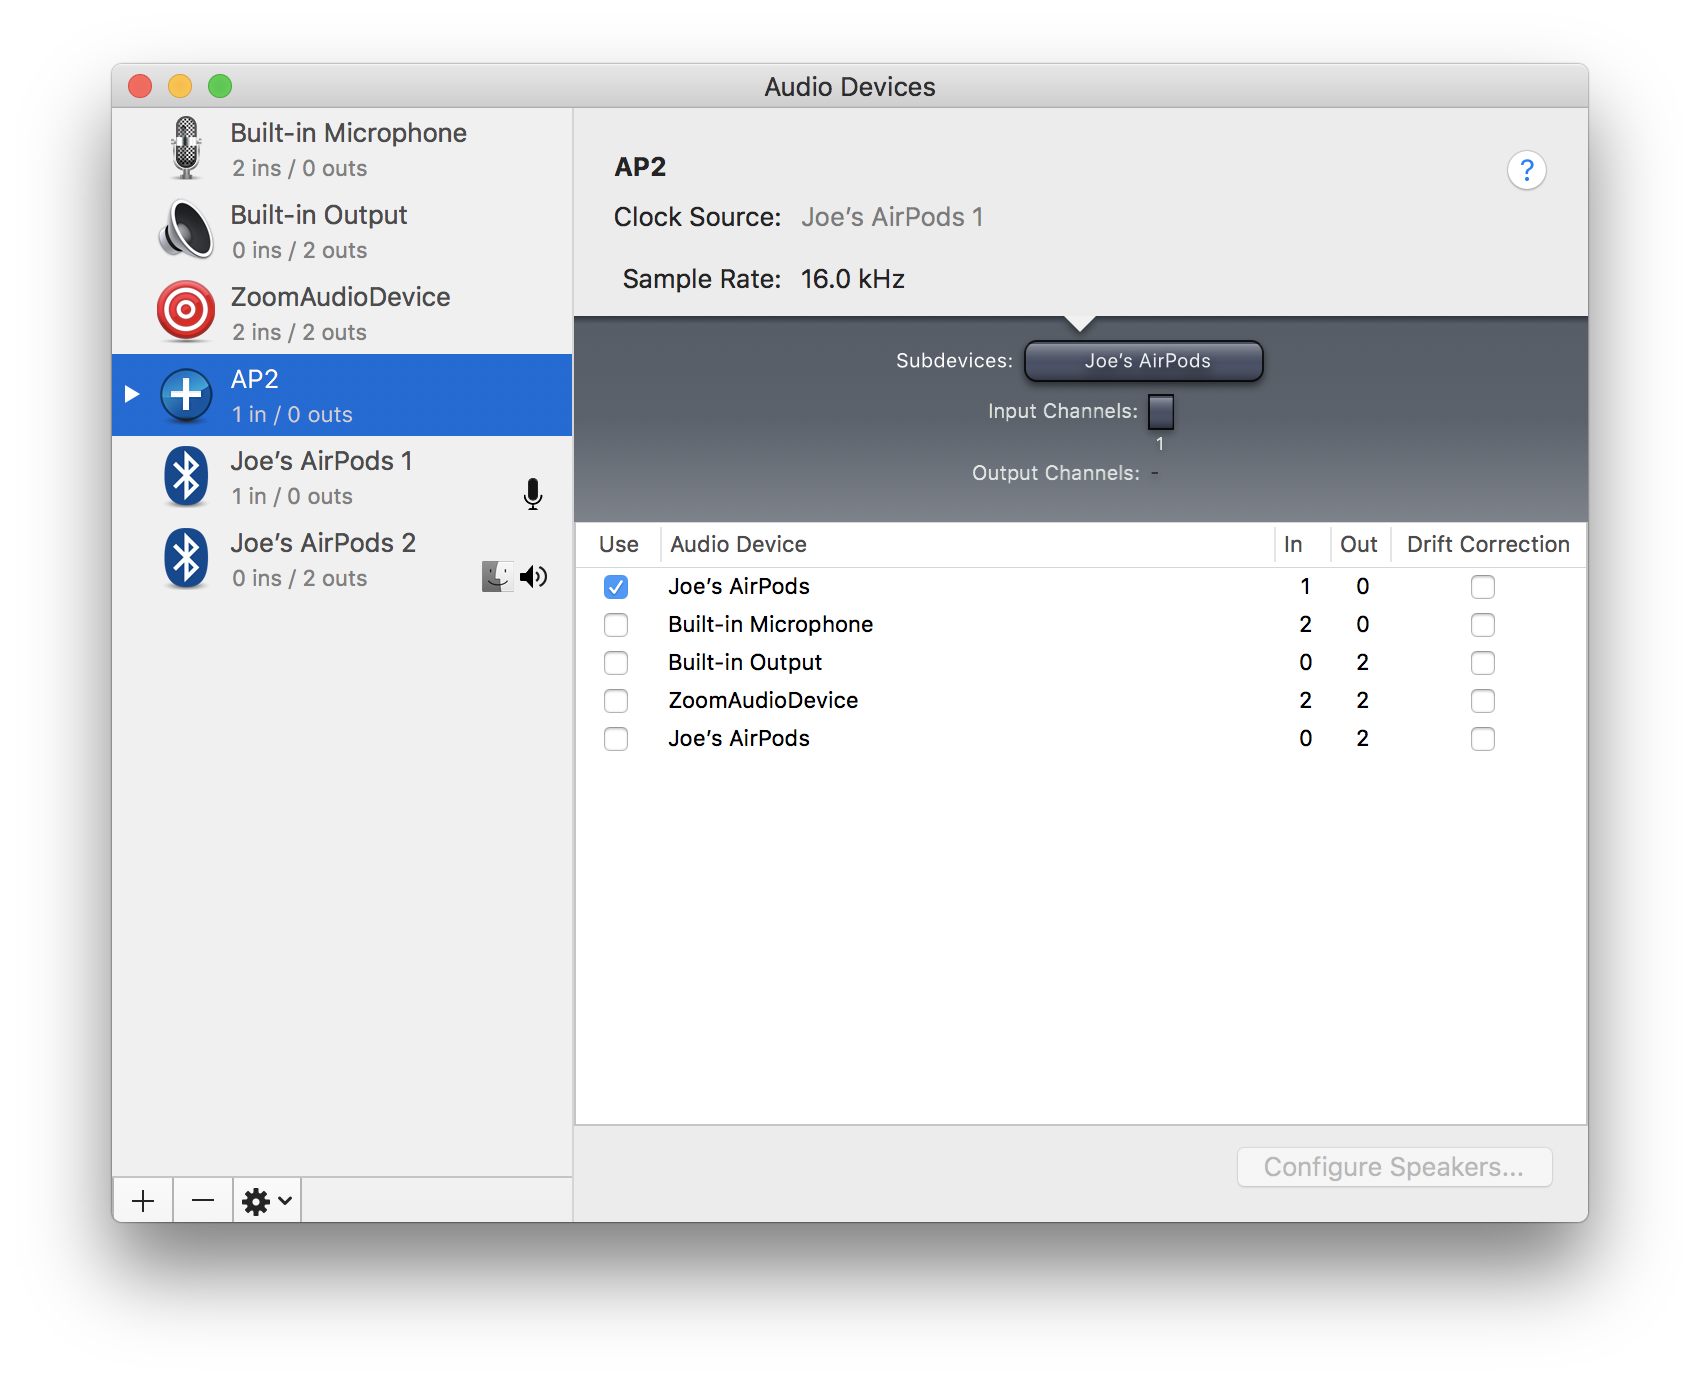Enable Use checkbox for Built-in Output
This screenshot has height=1382, width=1700.
[616, 663]
